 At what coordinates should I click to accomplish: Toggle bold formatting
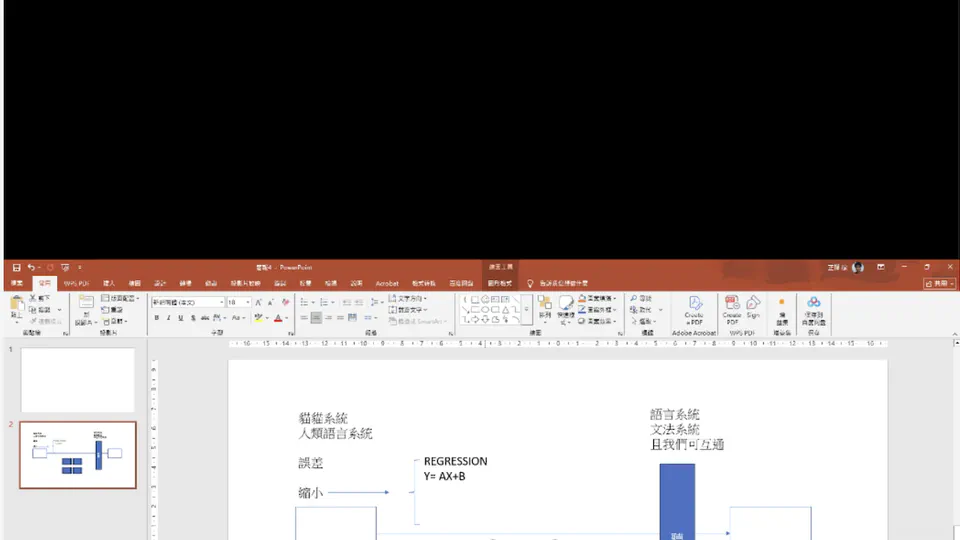(x=157, y=318)
